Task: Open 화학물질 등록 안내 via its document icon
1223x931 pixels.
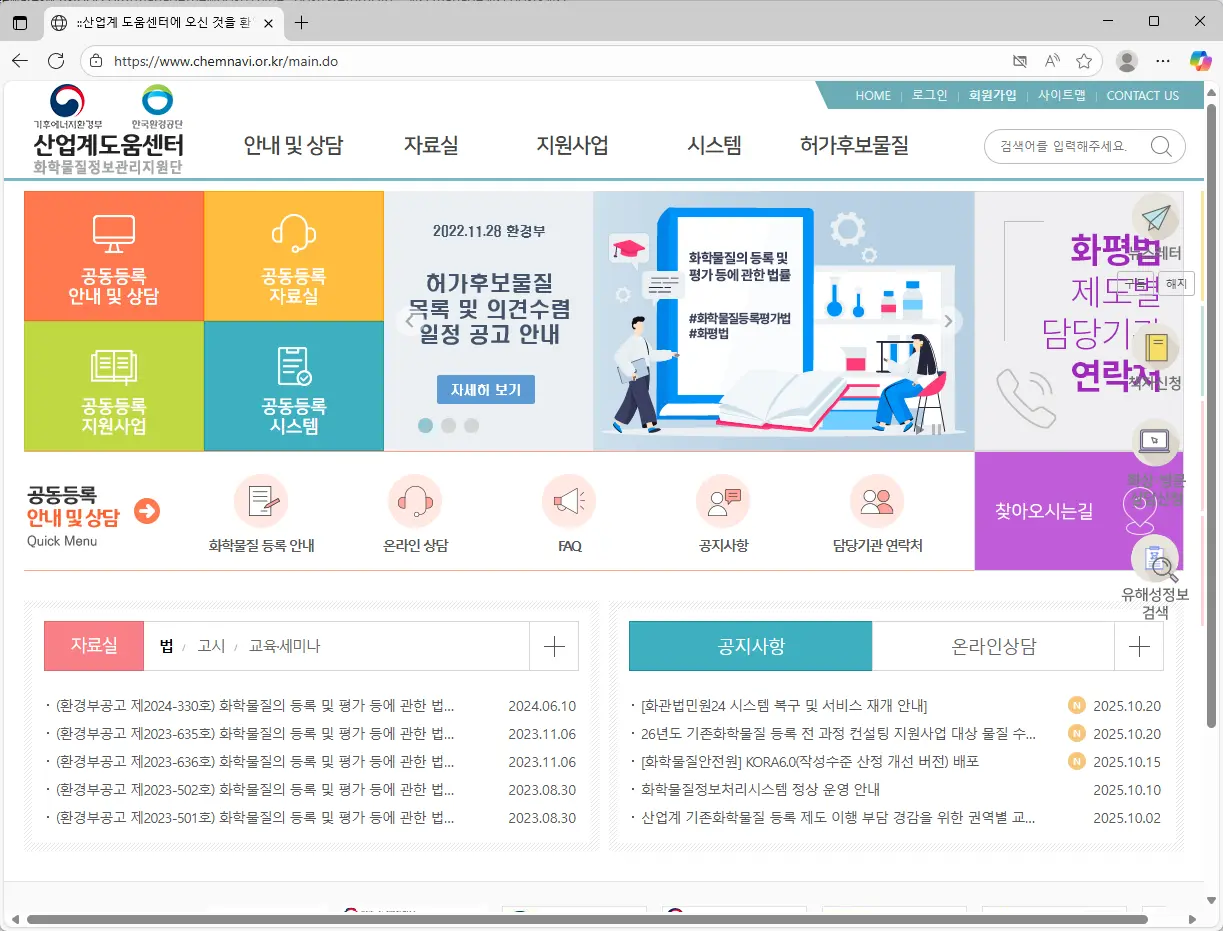Action: pyautogui.click(x=262, y=502)
